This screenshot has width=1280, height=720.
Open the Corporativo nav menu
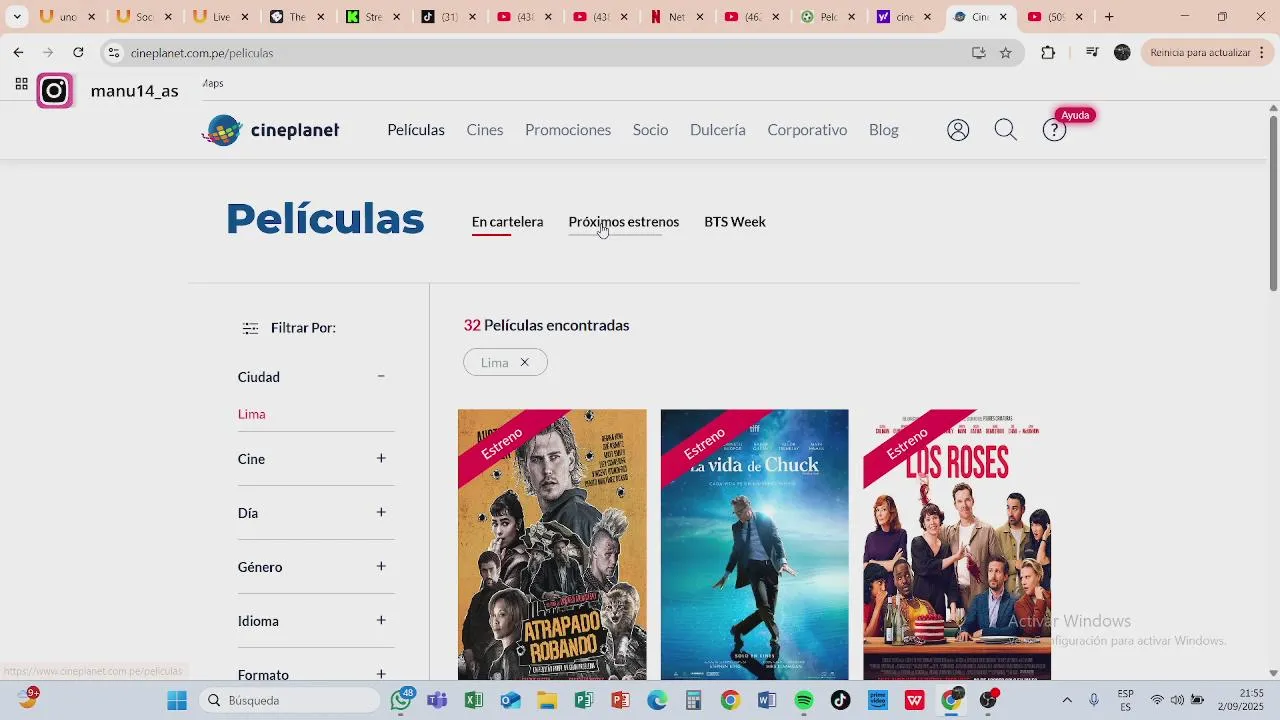(807, 130)
